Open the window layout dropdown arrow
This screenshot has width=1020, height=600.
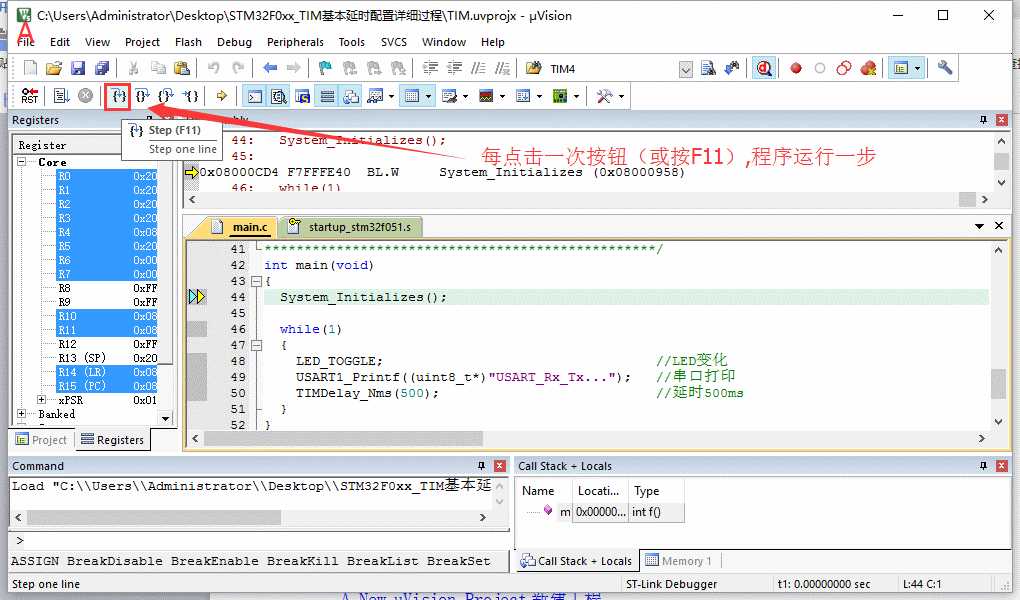click(917, 68)
